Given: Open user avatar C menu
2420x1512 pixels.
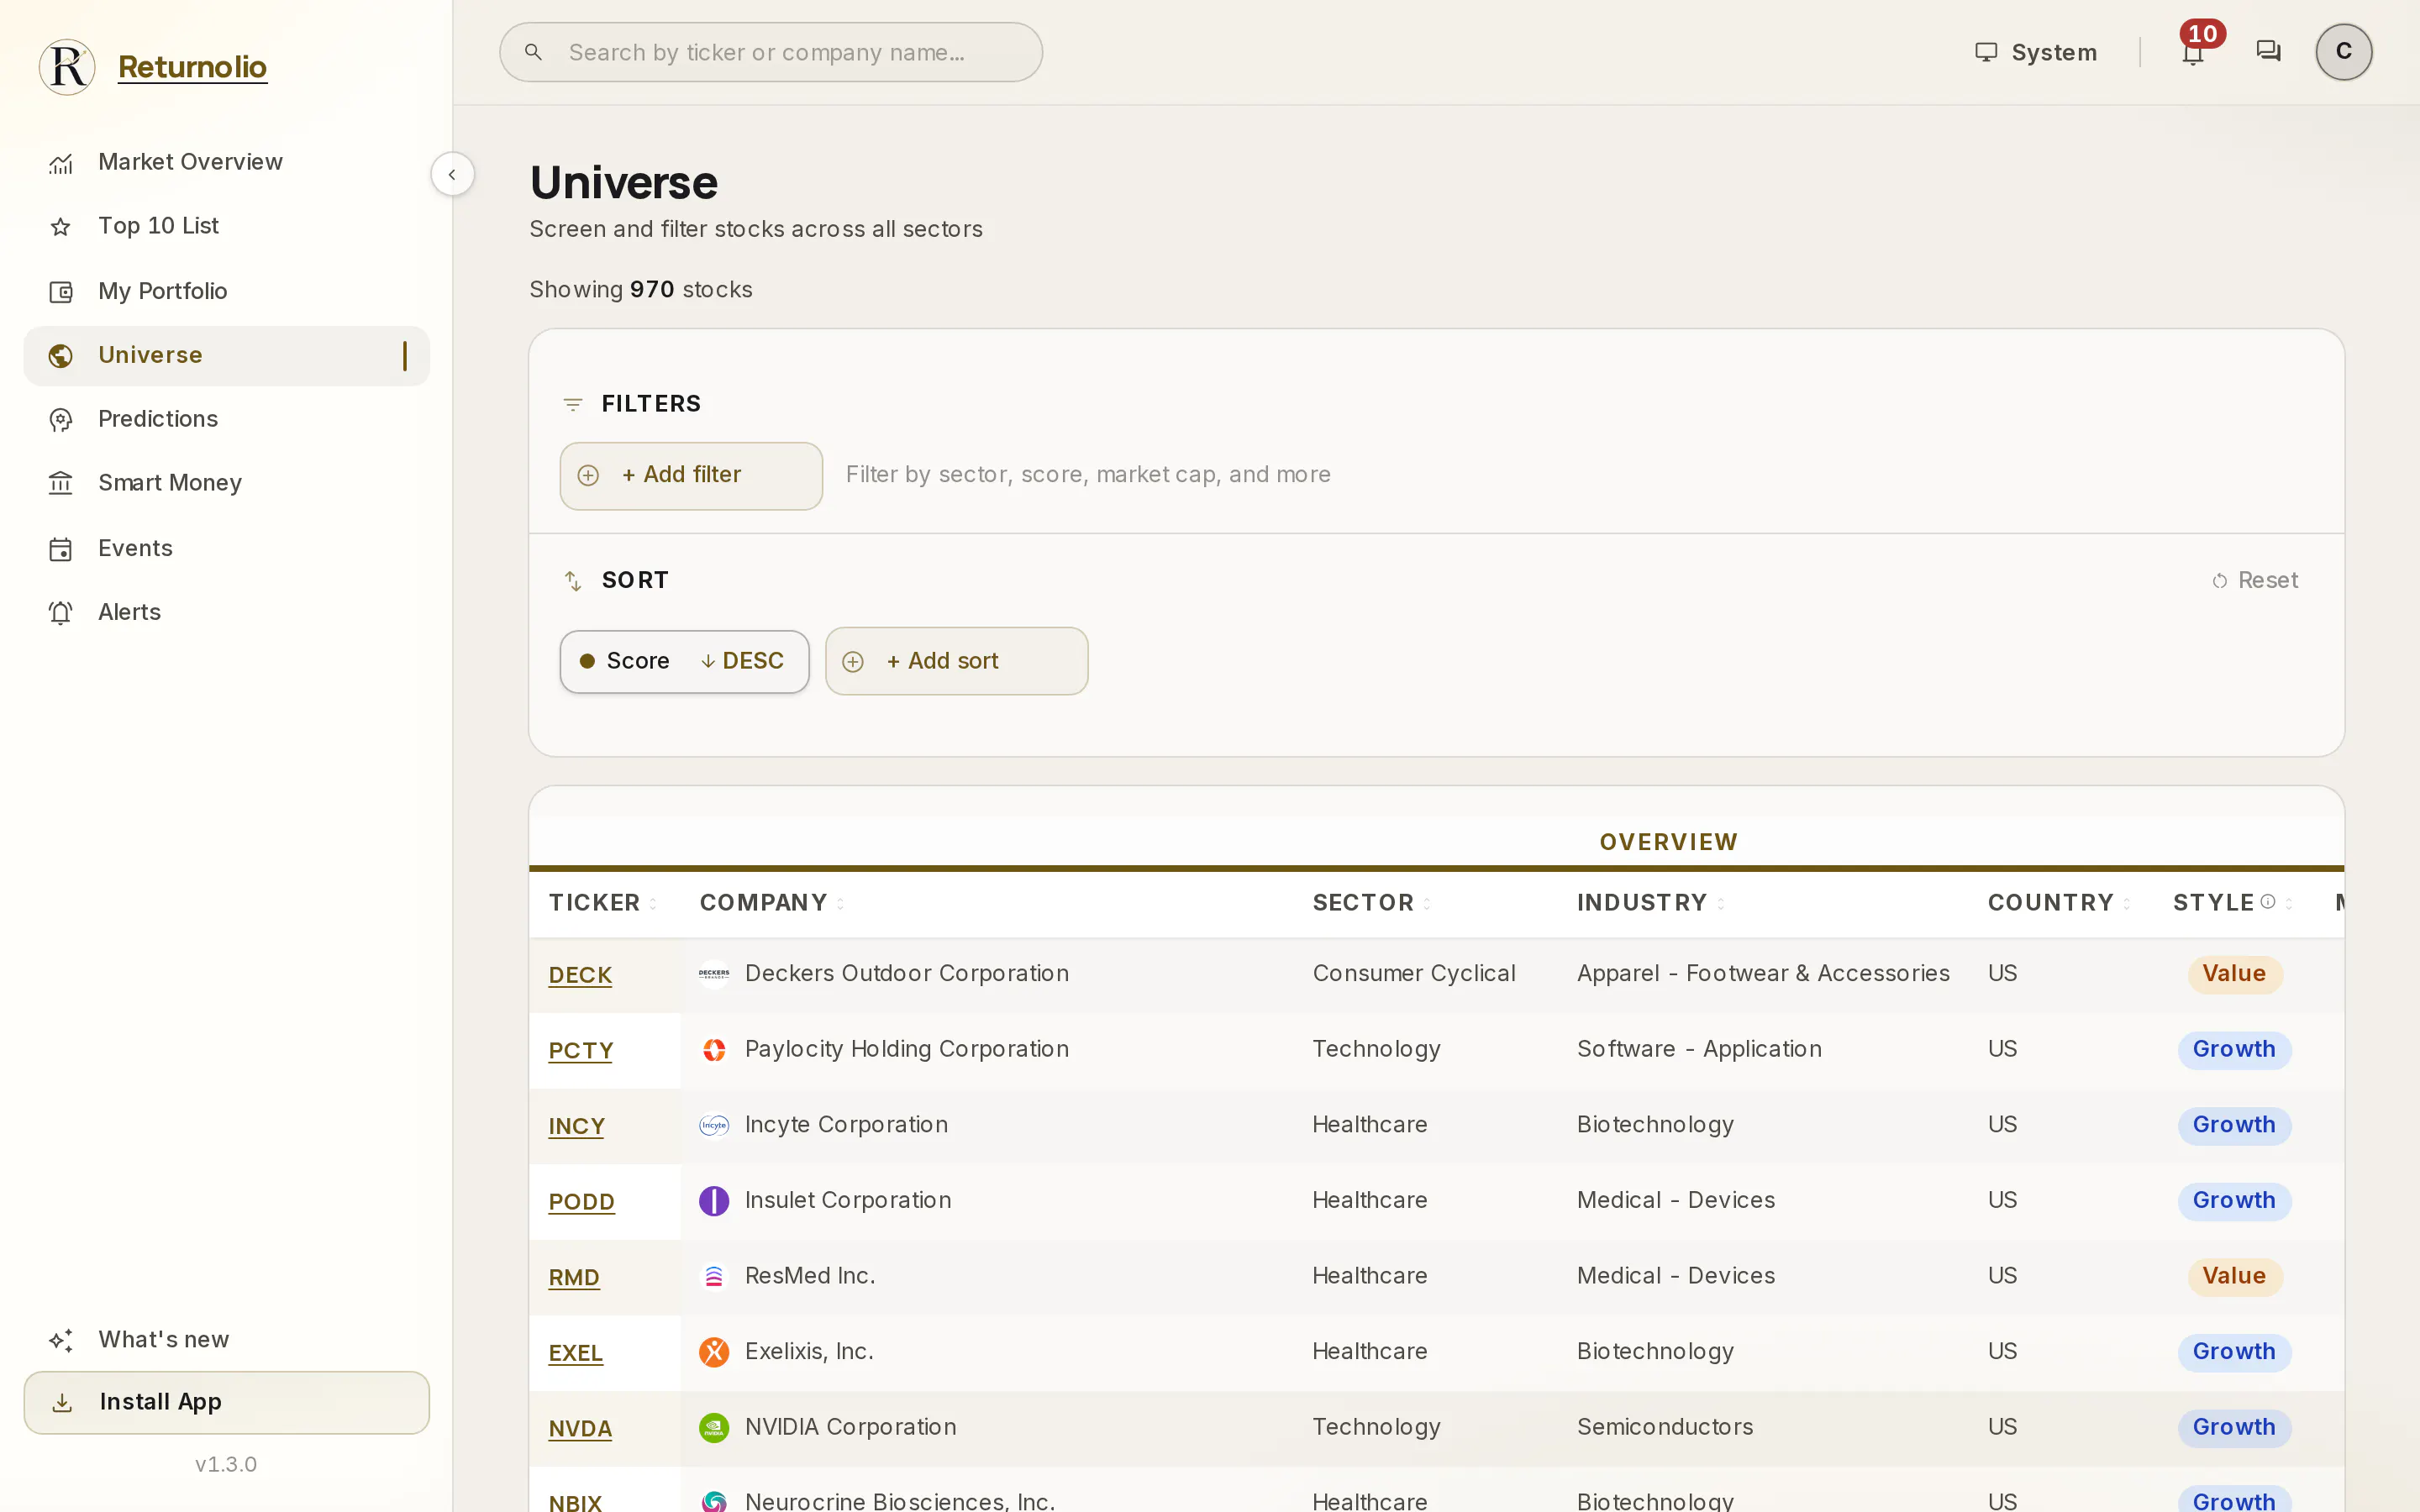Looking at the screenshot, I should (2343, 52).
